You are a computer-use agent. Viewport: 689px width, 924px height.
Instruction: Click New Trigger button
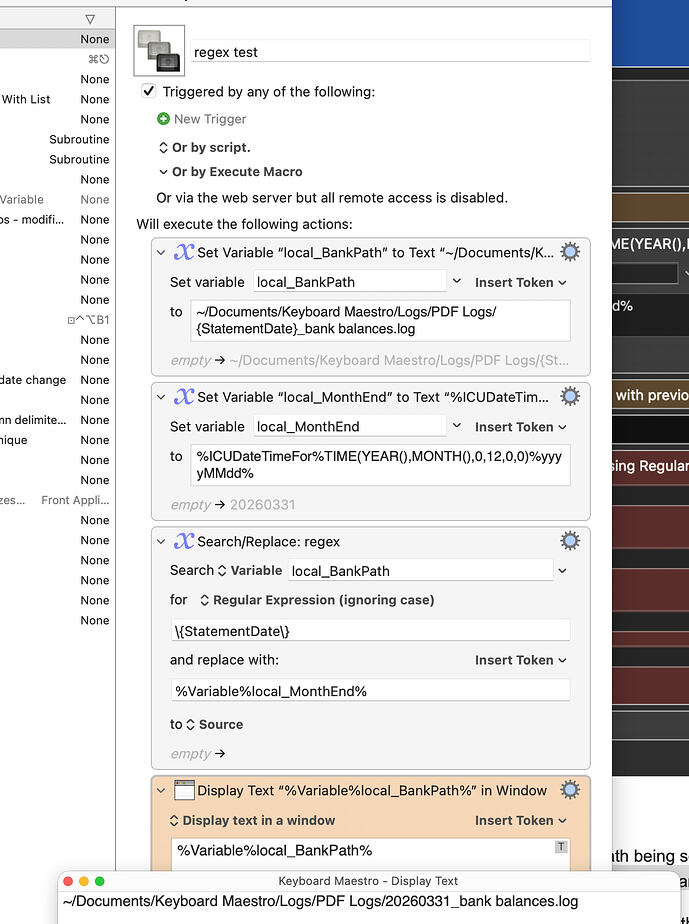click(x=202, y=119)
